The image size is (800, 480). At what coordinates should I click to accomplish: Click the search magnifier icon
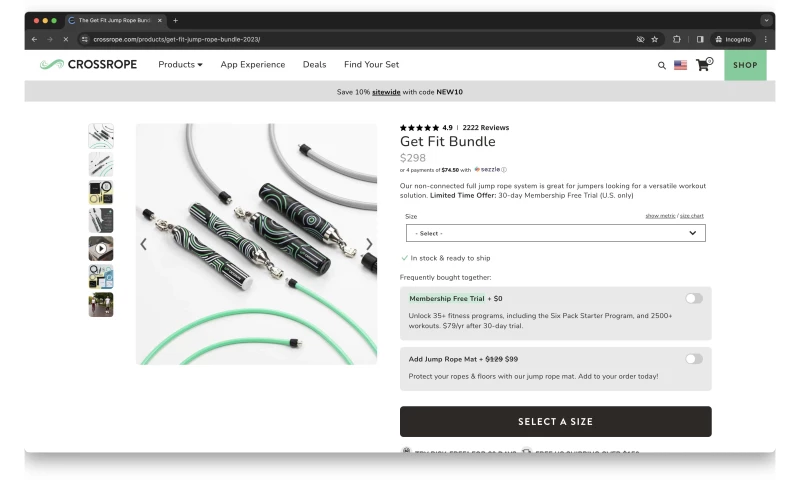click(661, 65)
